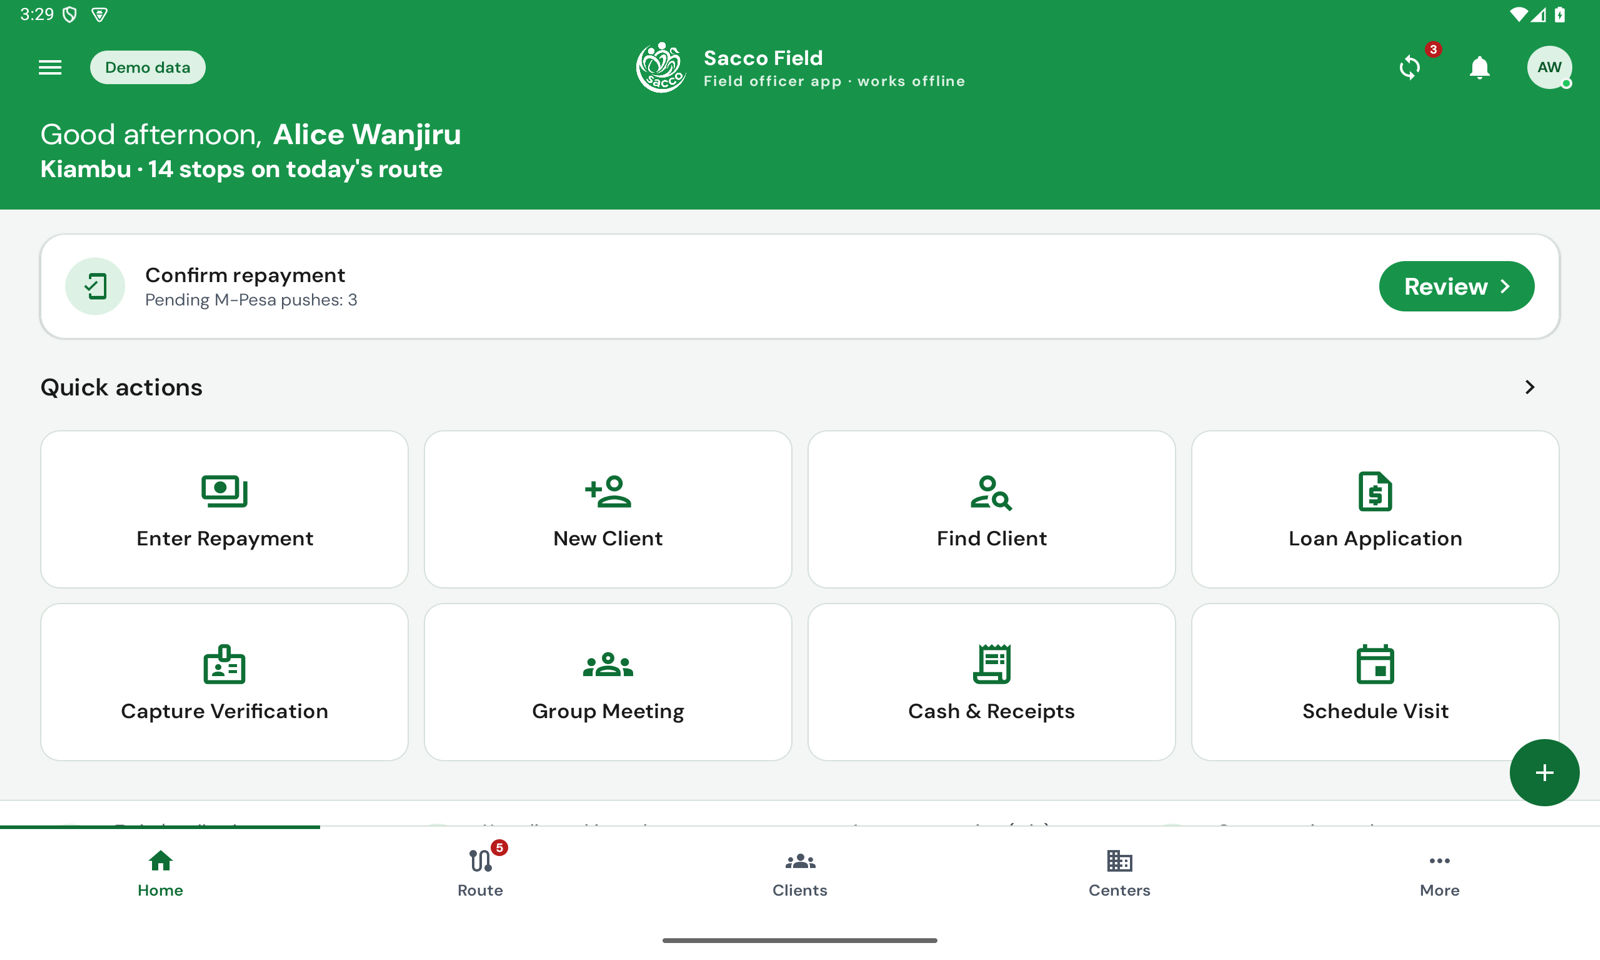Open Capture Verification action
Screen dimensions: 1600x960
(224, 682)
